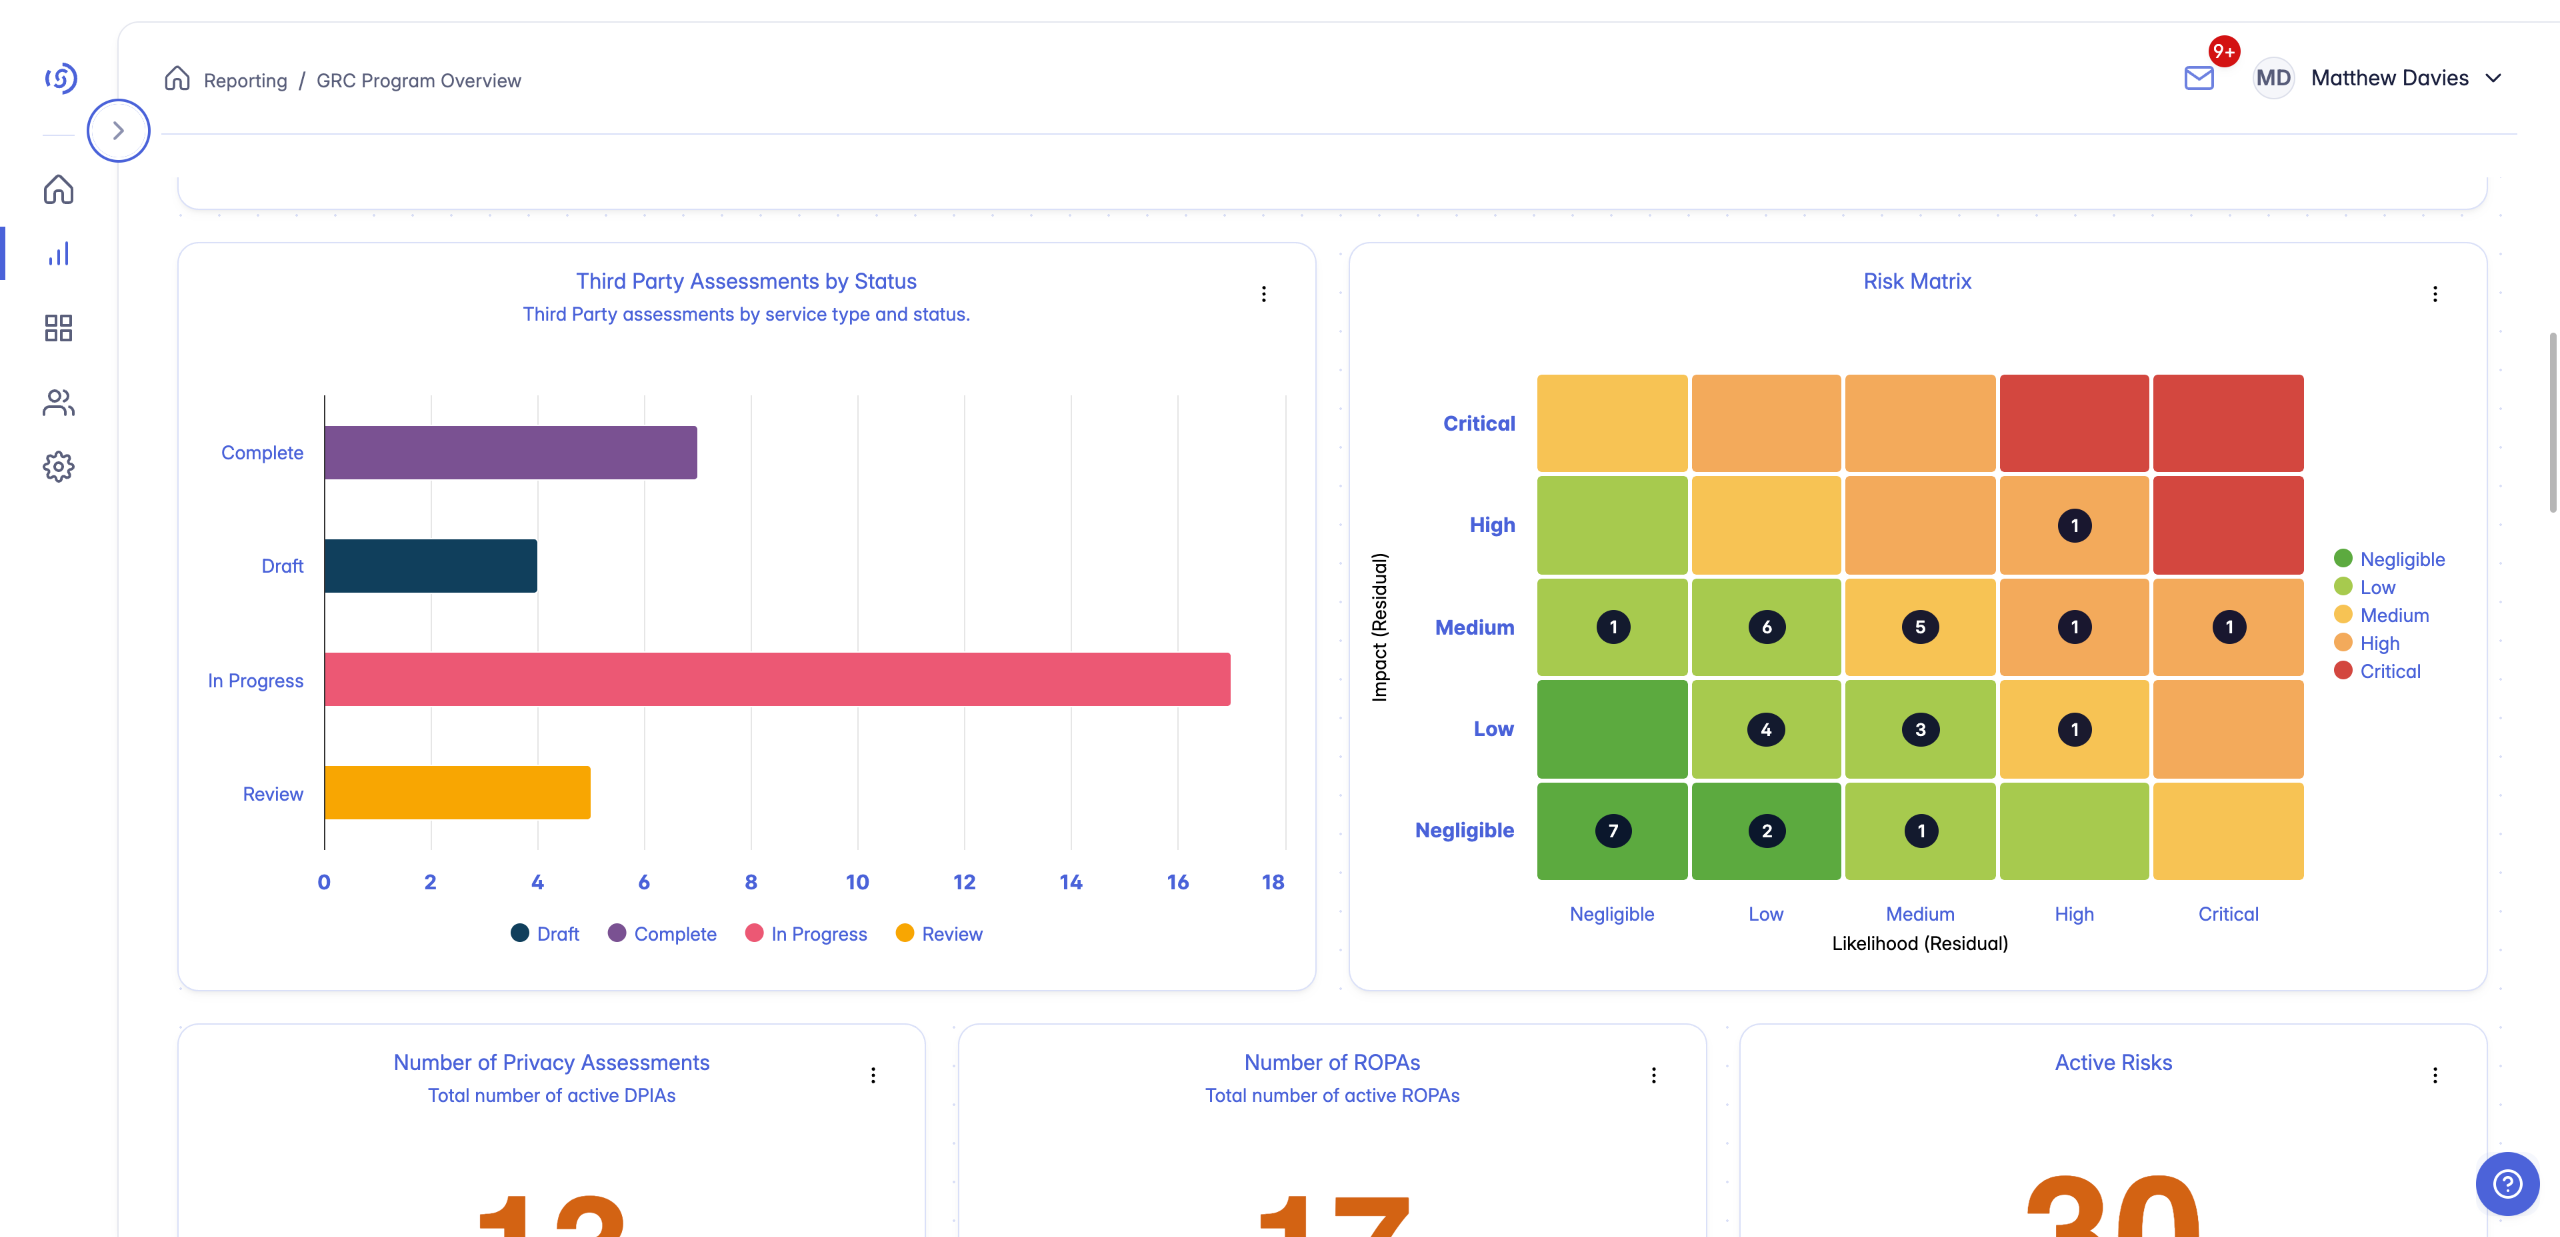Click the help question mark button
2560x1237 pixels.
[x=2507, y=1184]
